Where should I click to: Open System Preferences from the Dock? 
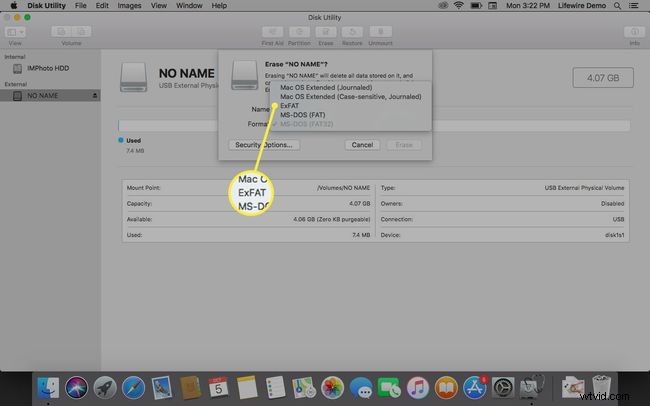coord(503,388)
